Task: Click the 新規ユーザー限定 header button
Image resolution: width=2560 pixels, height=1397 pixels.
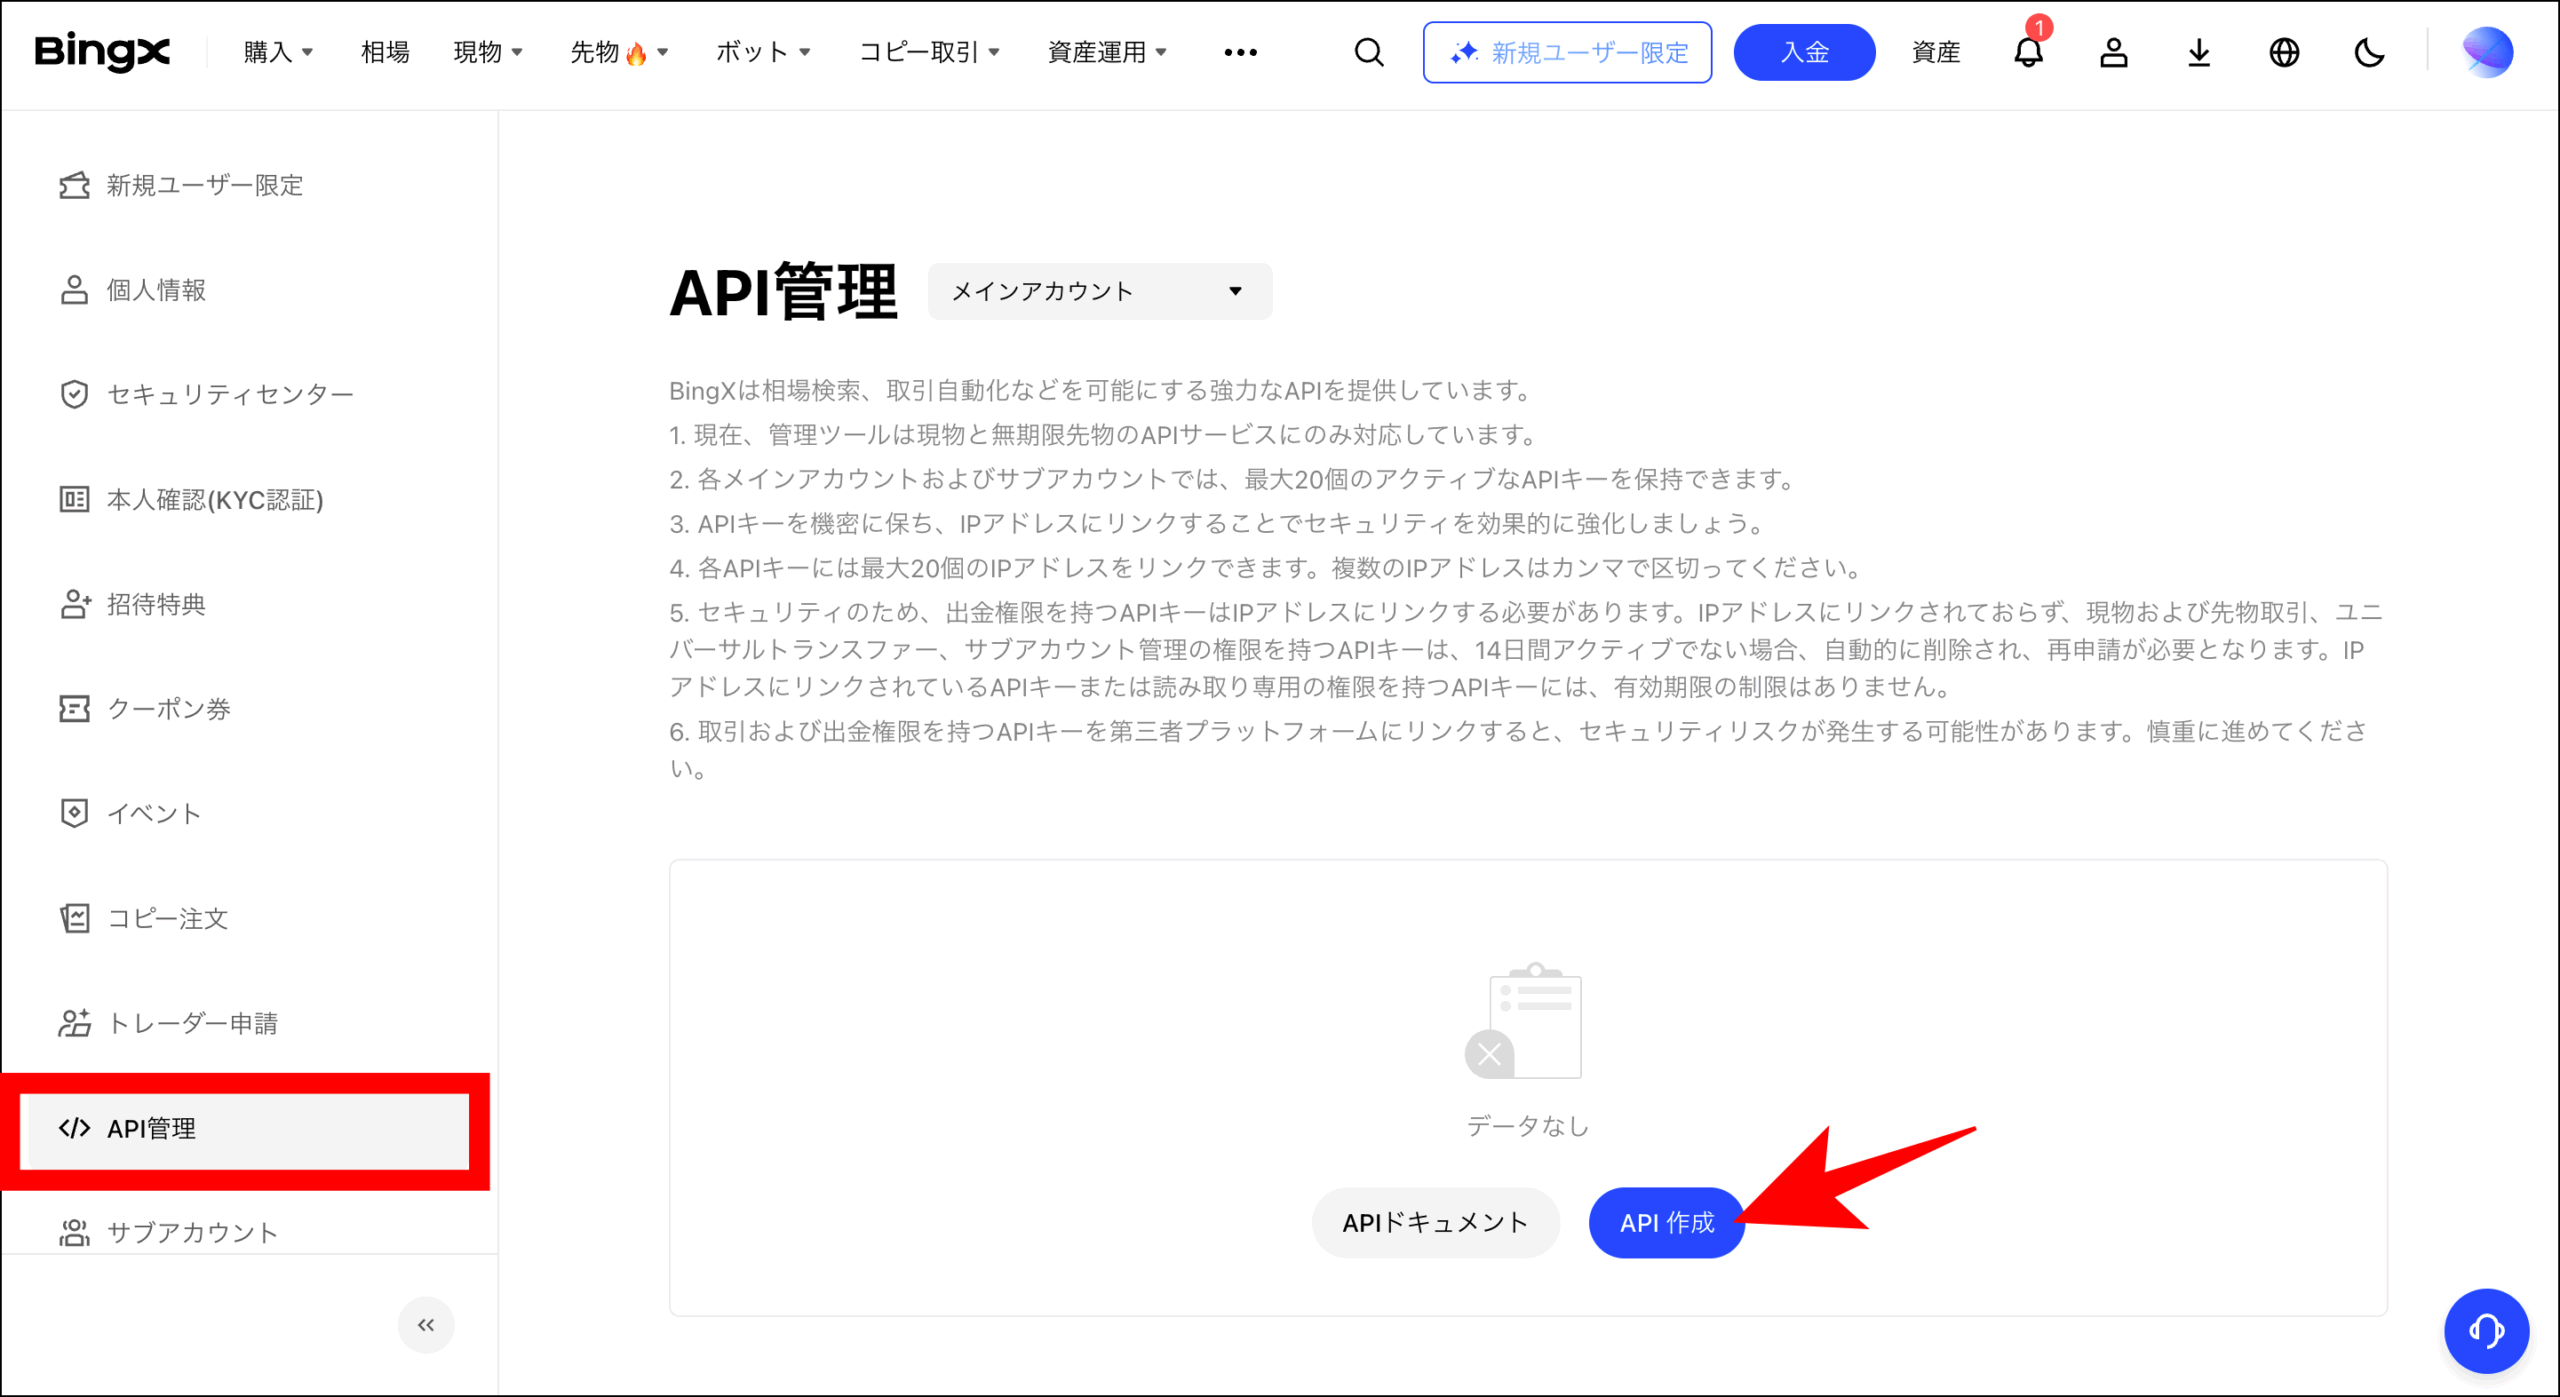Action: pos(1567,52)
